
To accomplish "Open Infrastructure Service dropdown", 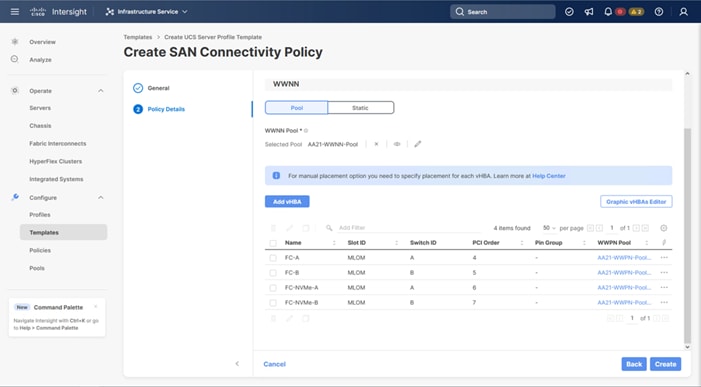I will pyautogui.click(x=147, y=12).
